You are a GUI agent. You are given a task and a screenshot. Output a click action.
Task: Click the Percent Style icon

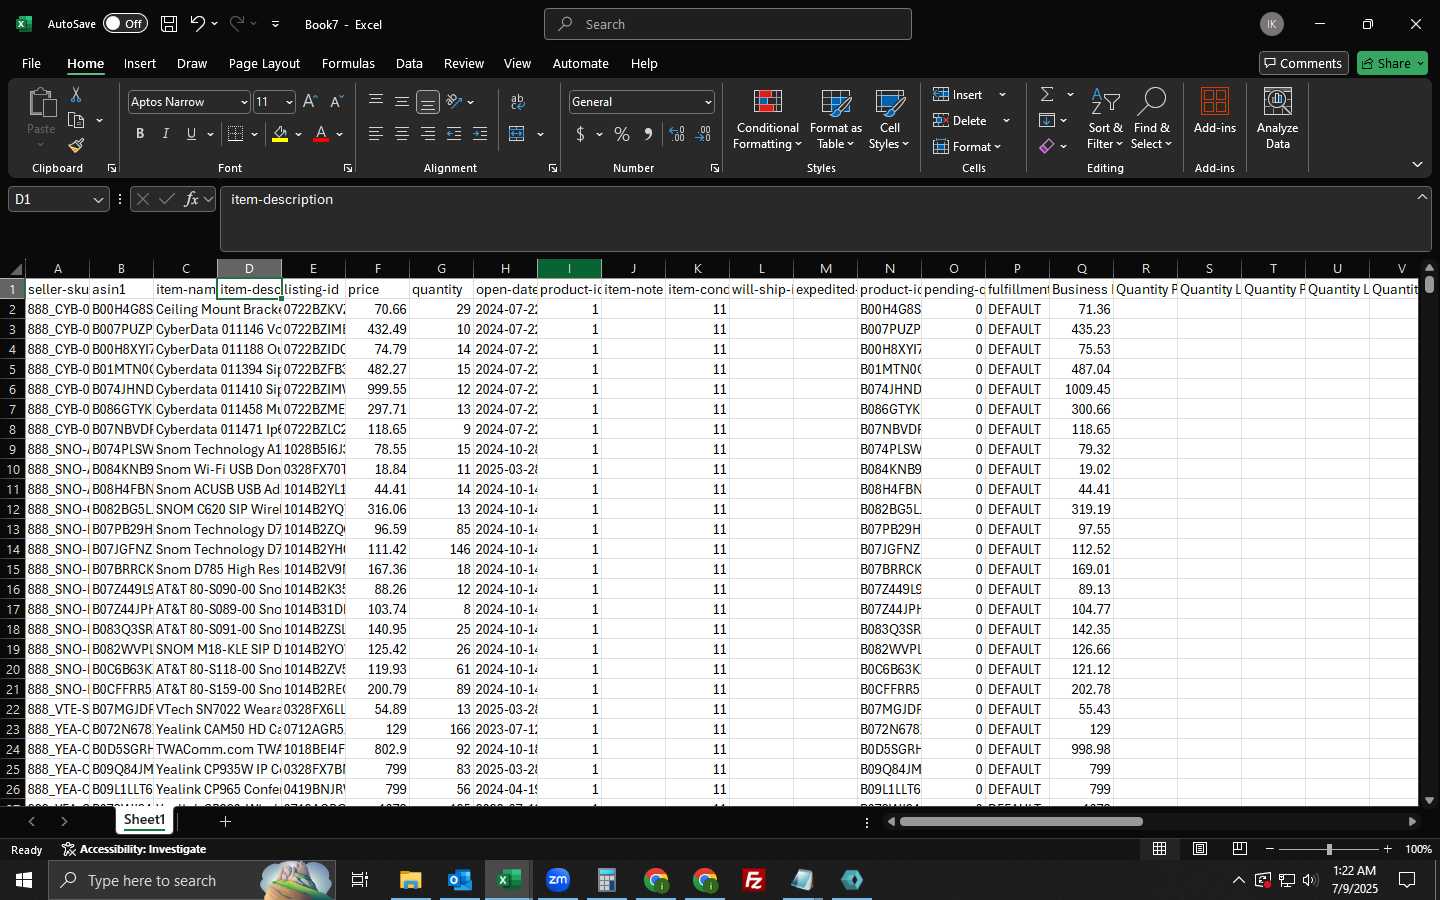(622, 134)
